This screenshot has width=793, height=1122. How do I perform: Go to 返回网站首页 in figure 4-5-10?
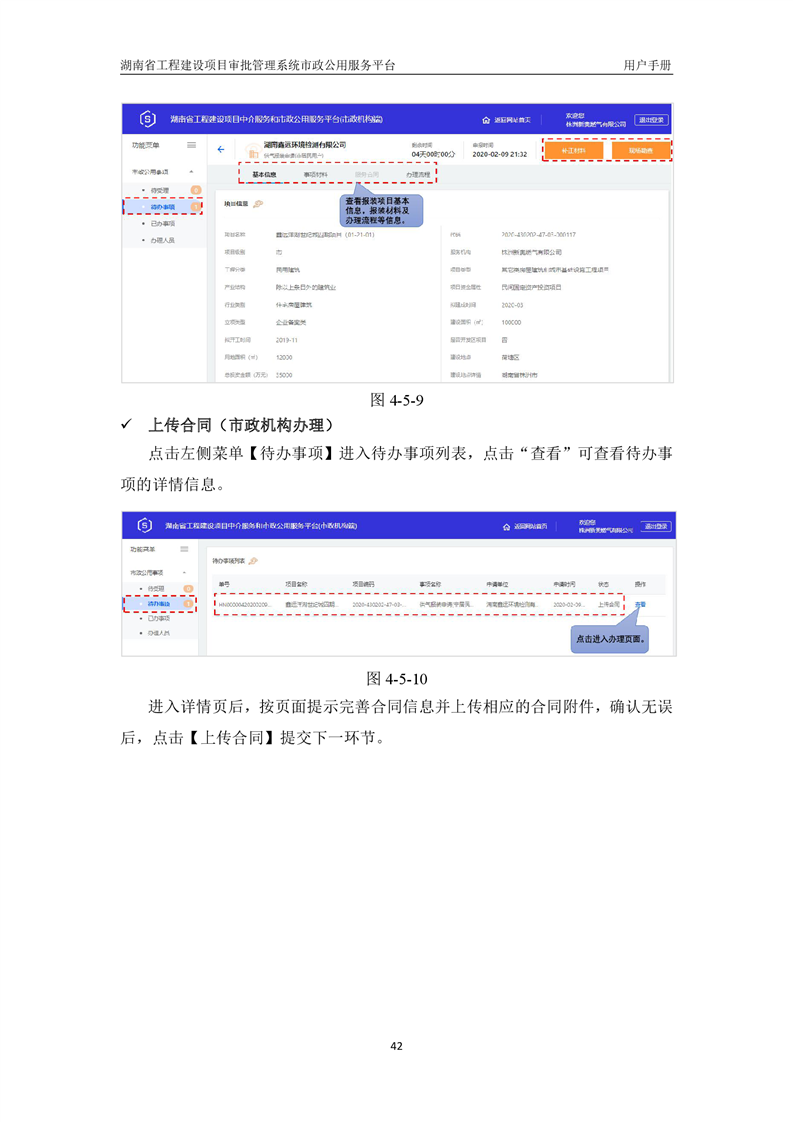click(525, 526)
